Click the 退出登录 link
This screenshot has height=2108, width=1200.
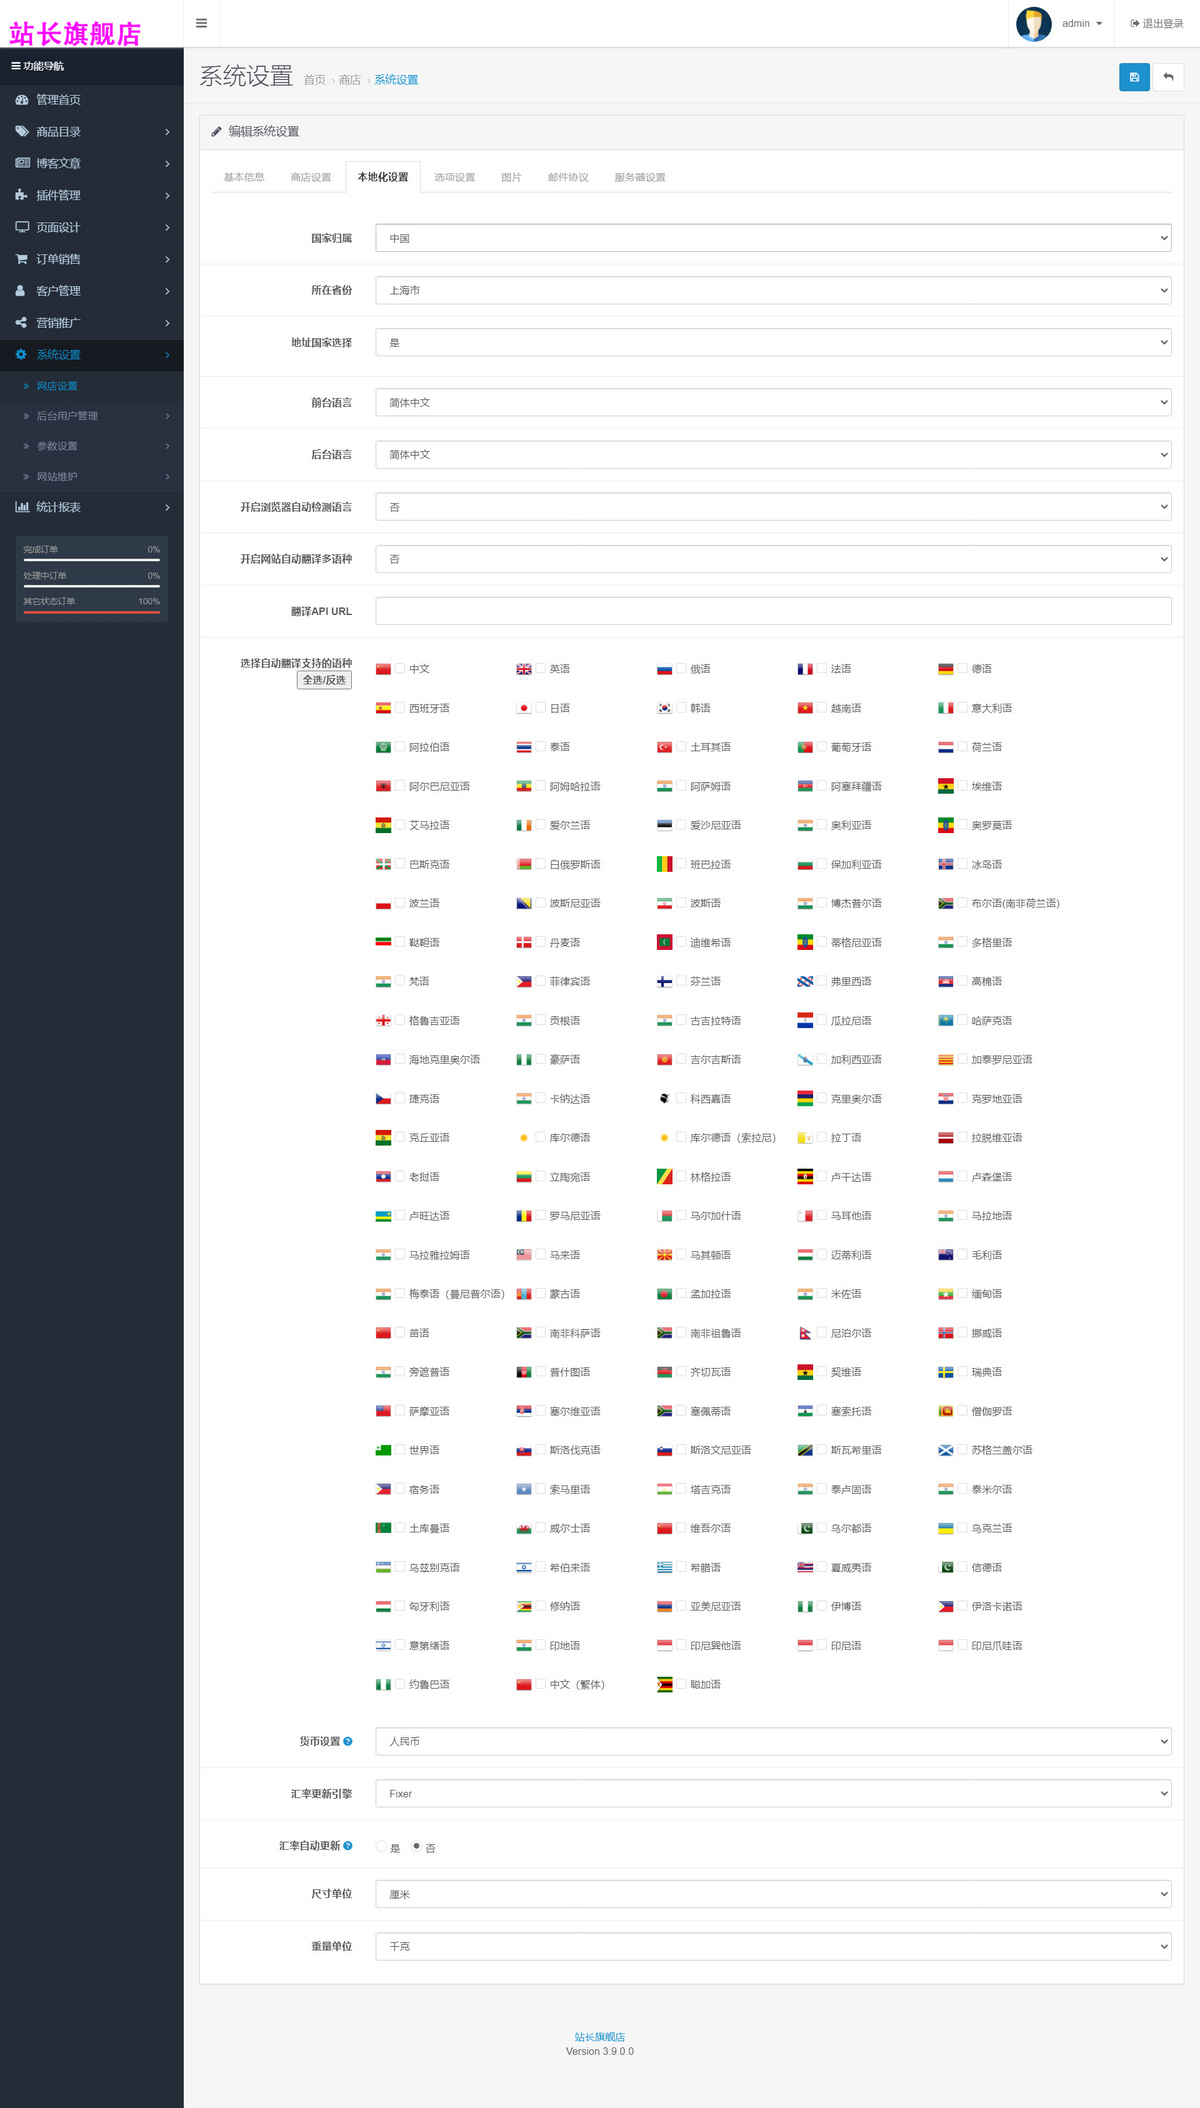(x=1157, y=23)
